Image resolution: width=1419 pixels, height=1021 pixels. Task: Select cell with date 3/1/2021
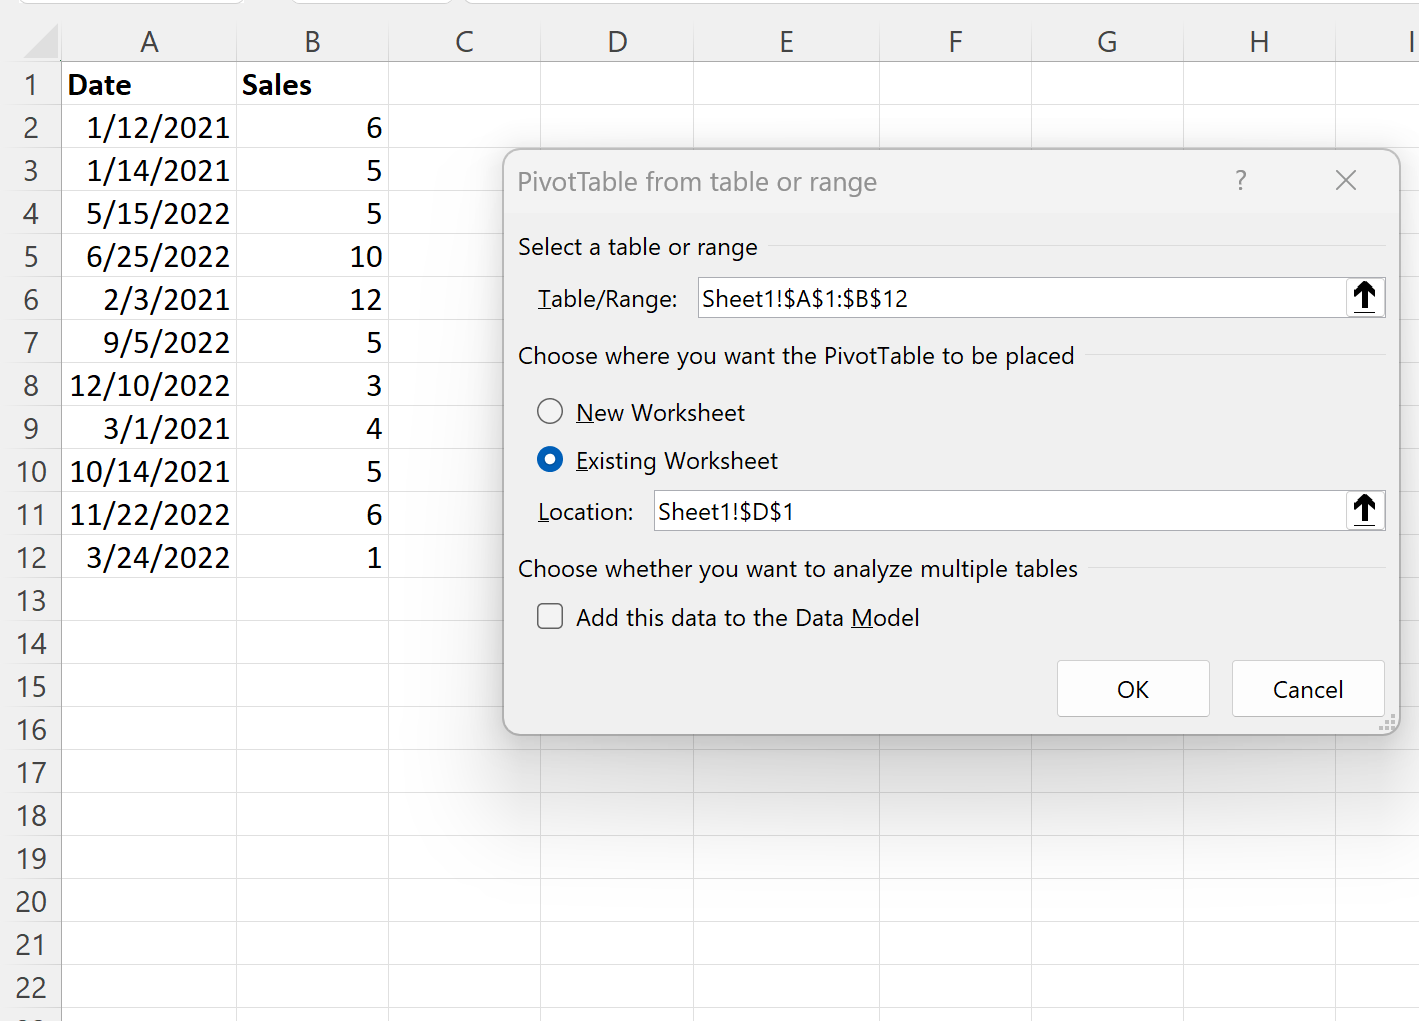pyautogui.click(x=149, y=428)
